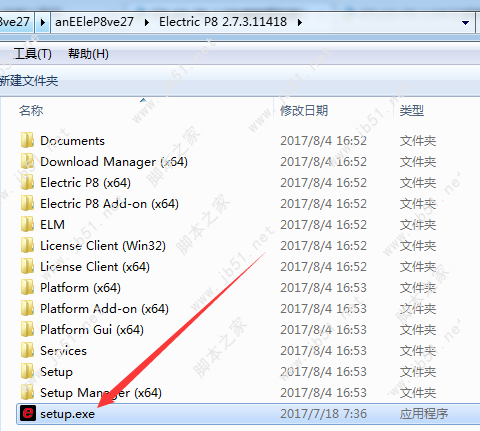Select the Setup folder name
Viewport: 480px width, 431px height.
[56, 372]
